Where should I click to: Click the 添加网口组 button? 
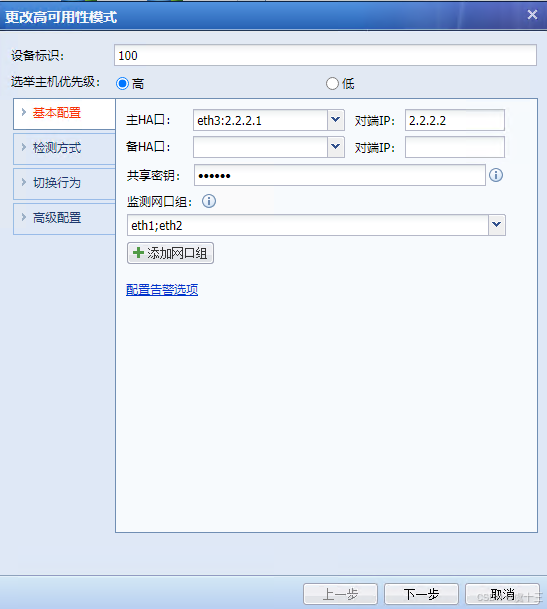point(170,253)
